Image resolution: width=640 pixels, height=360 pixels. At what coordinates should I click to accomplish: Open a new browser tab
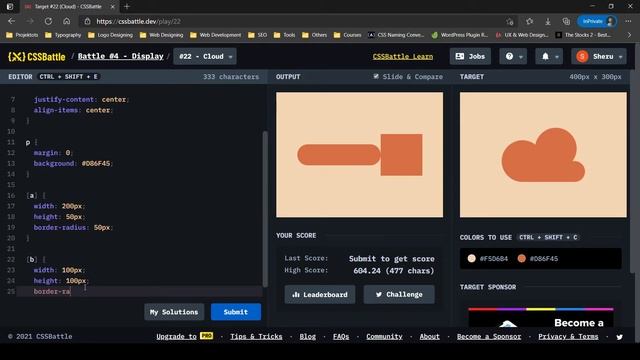point(127,7)
